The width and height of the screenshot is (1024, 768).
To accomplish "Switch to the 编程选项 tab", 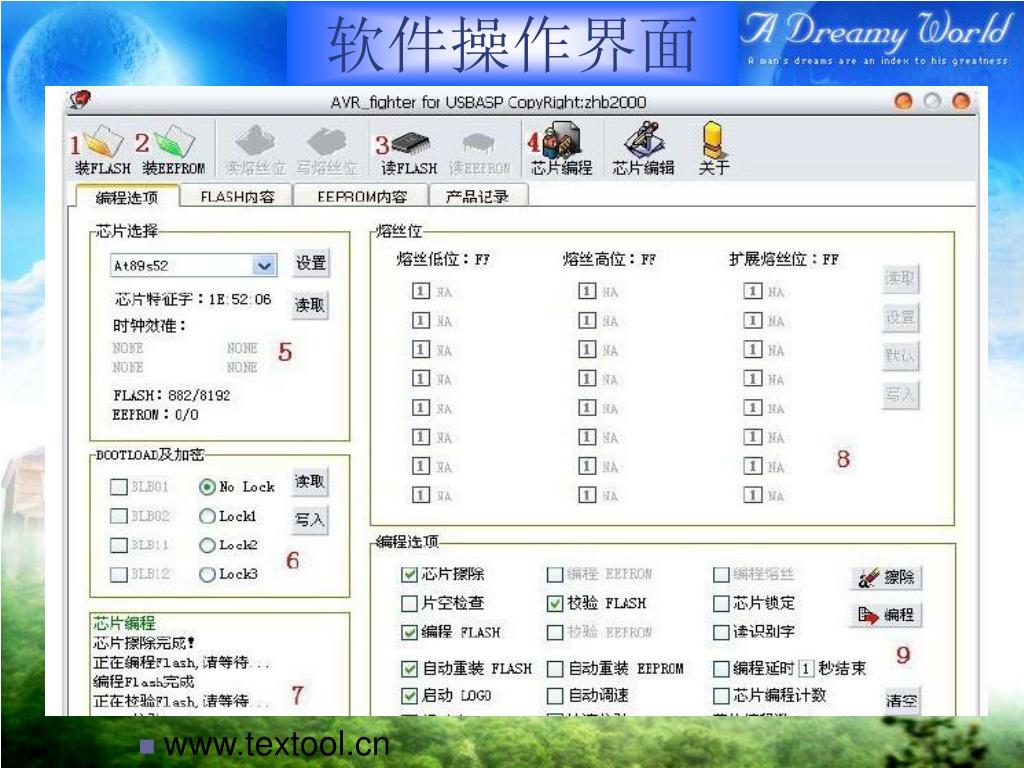I will [x=127, y=197].
